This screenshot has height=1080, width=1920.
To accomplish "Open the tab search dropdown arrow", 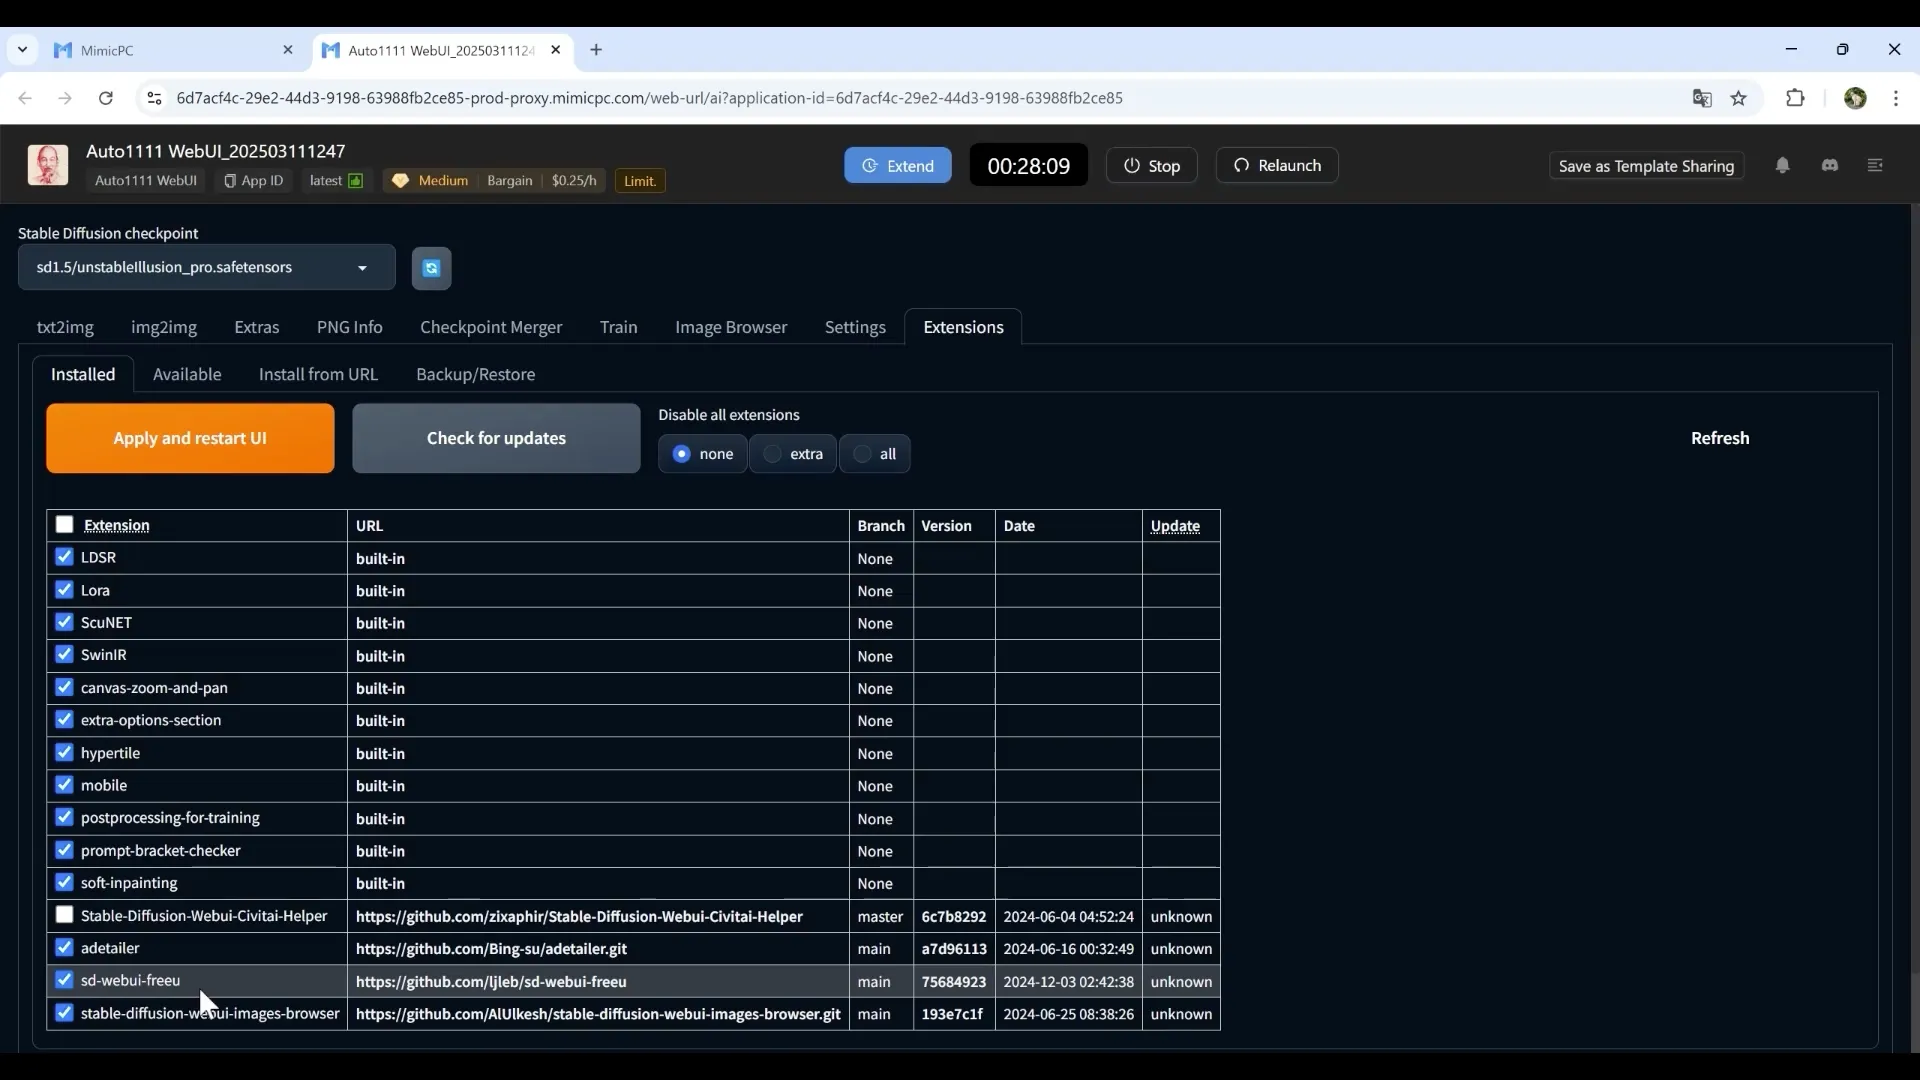I will point(22,50).
